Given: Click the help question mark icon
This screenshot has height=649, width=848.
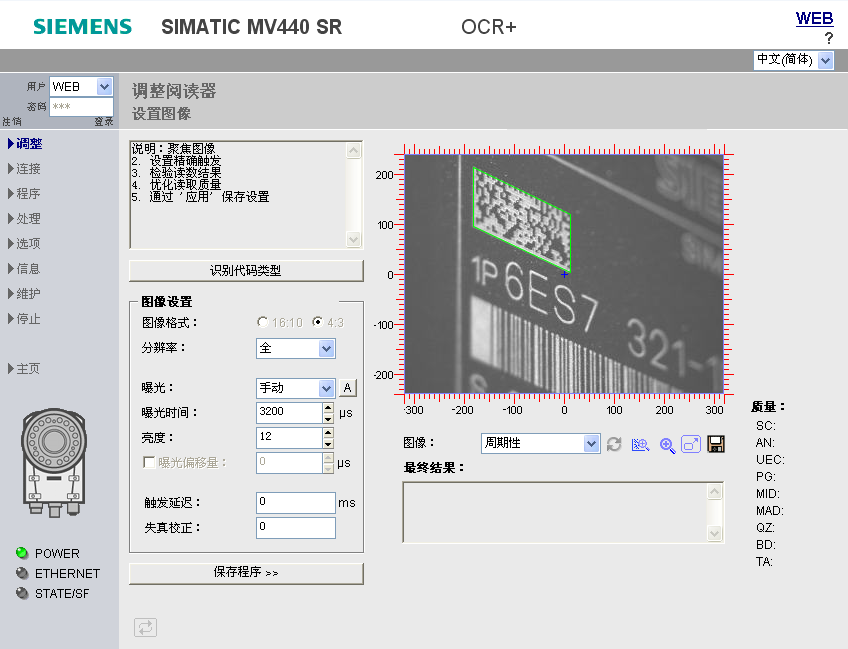Looking at the screenshot, I should point(828,38).
